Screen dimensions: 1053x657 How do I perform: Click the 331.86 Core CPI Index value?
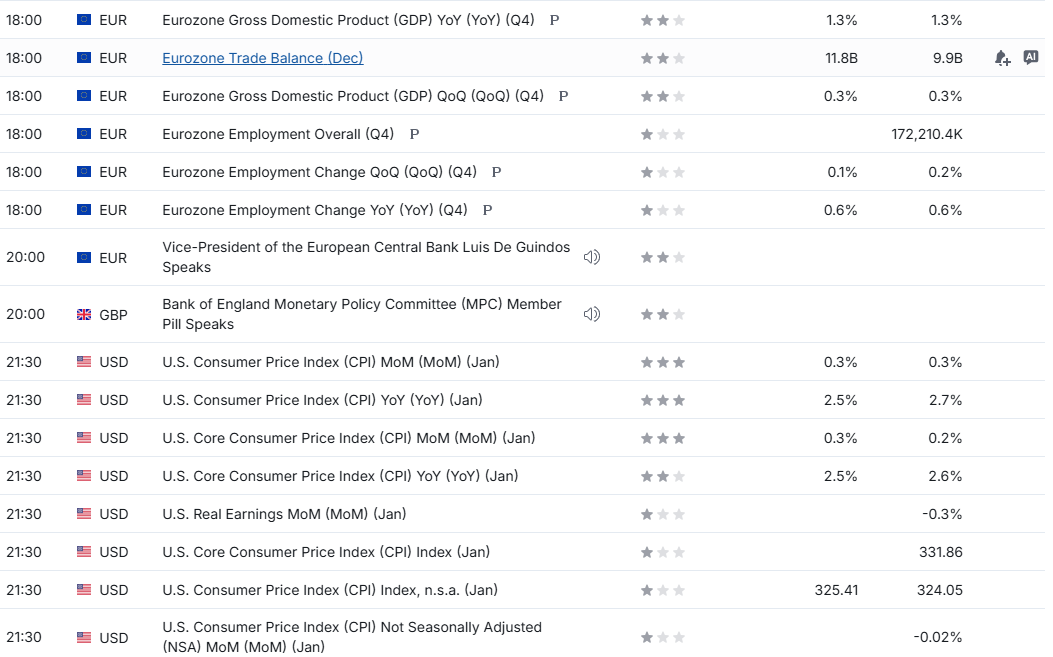pos(941,552)
